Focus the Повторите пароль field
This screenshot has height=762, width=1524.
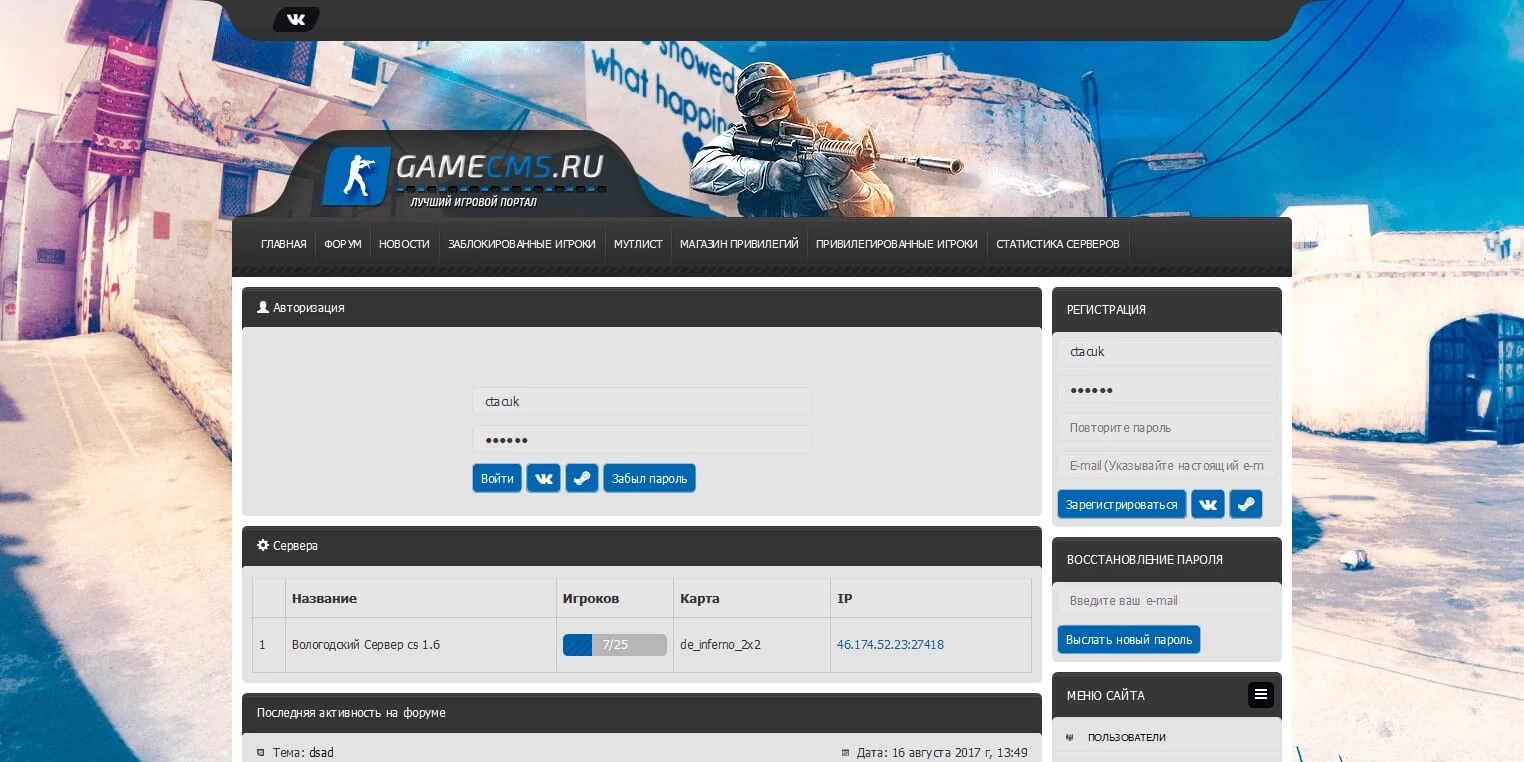1167,427
